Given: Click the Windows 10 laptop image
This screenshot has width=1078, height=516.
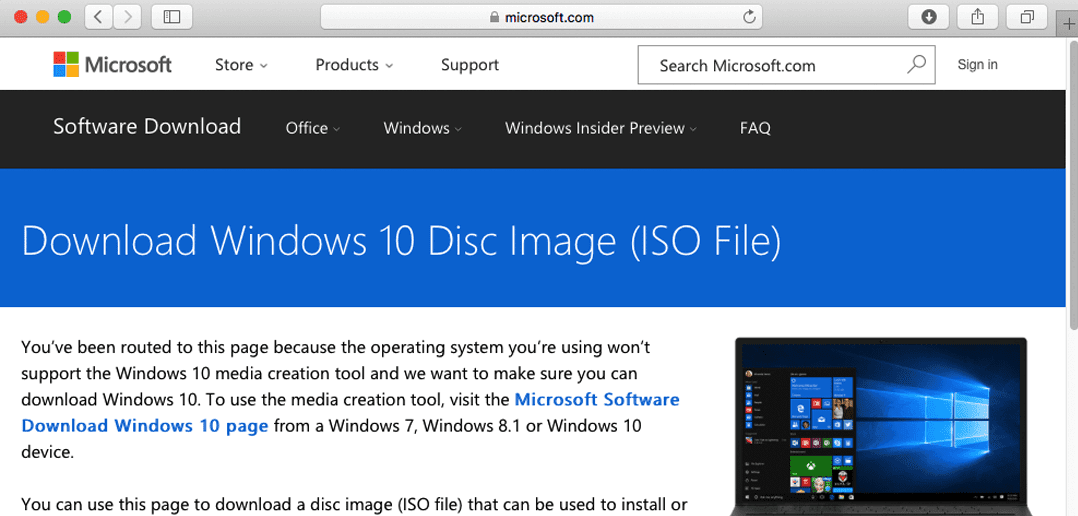Looking at the screenshot, I should [881, 426].
